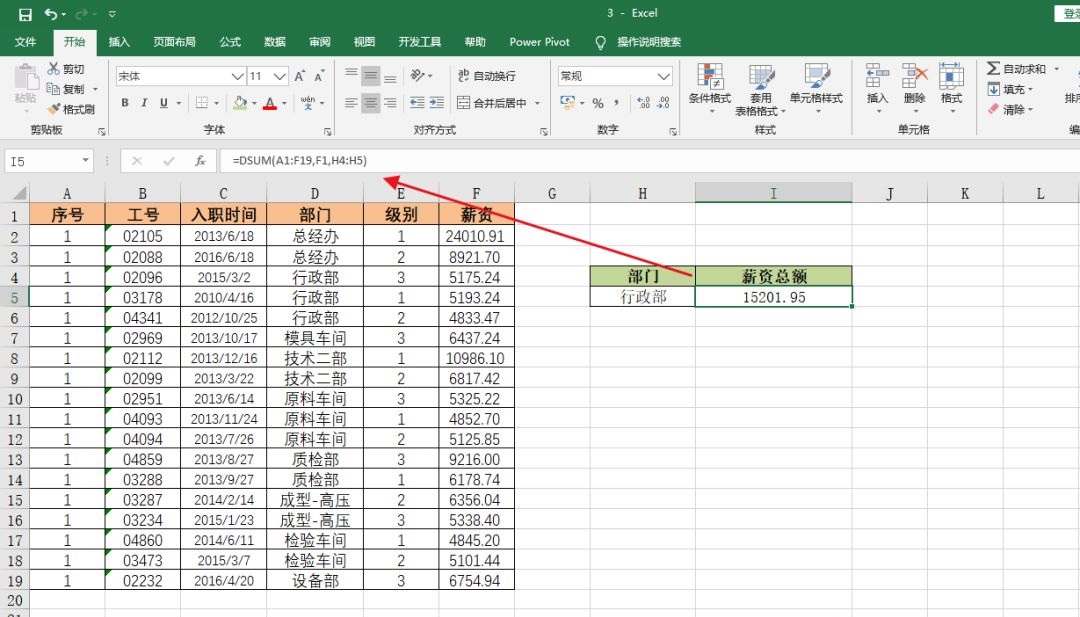Align text to vertical middle
This screenshot has width=1080, height=617.
pyautogui.click(x=371, y=75)
